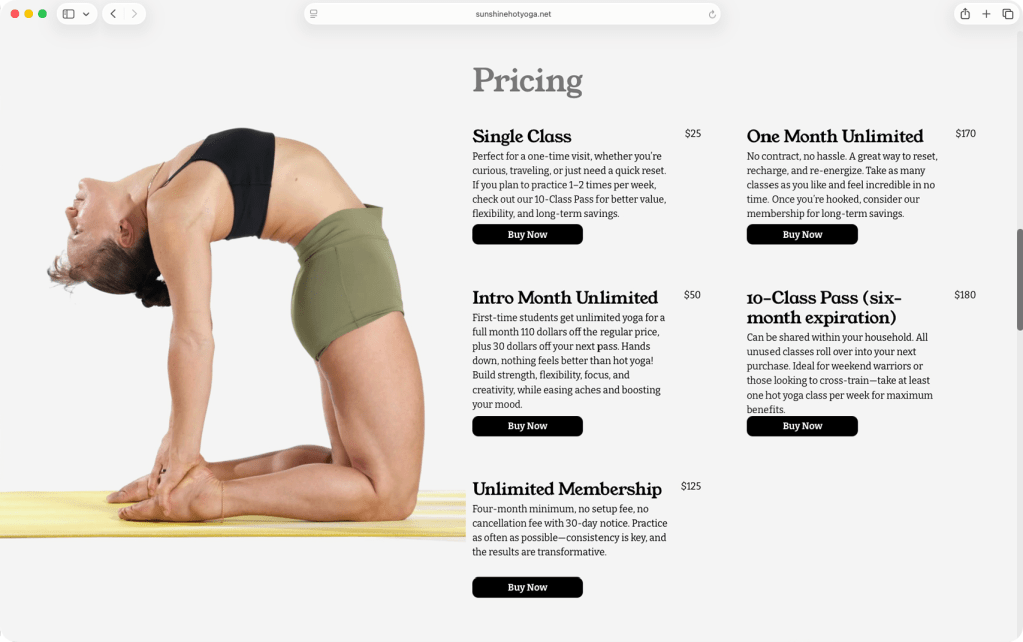
Task: Buy the One Month Unlimited pass
Action: tap(801, 234)
